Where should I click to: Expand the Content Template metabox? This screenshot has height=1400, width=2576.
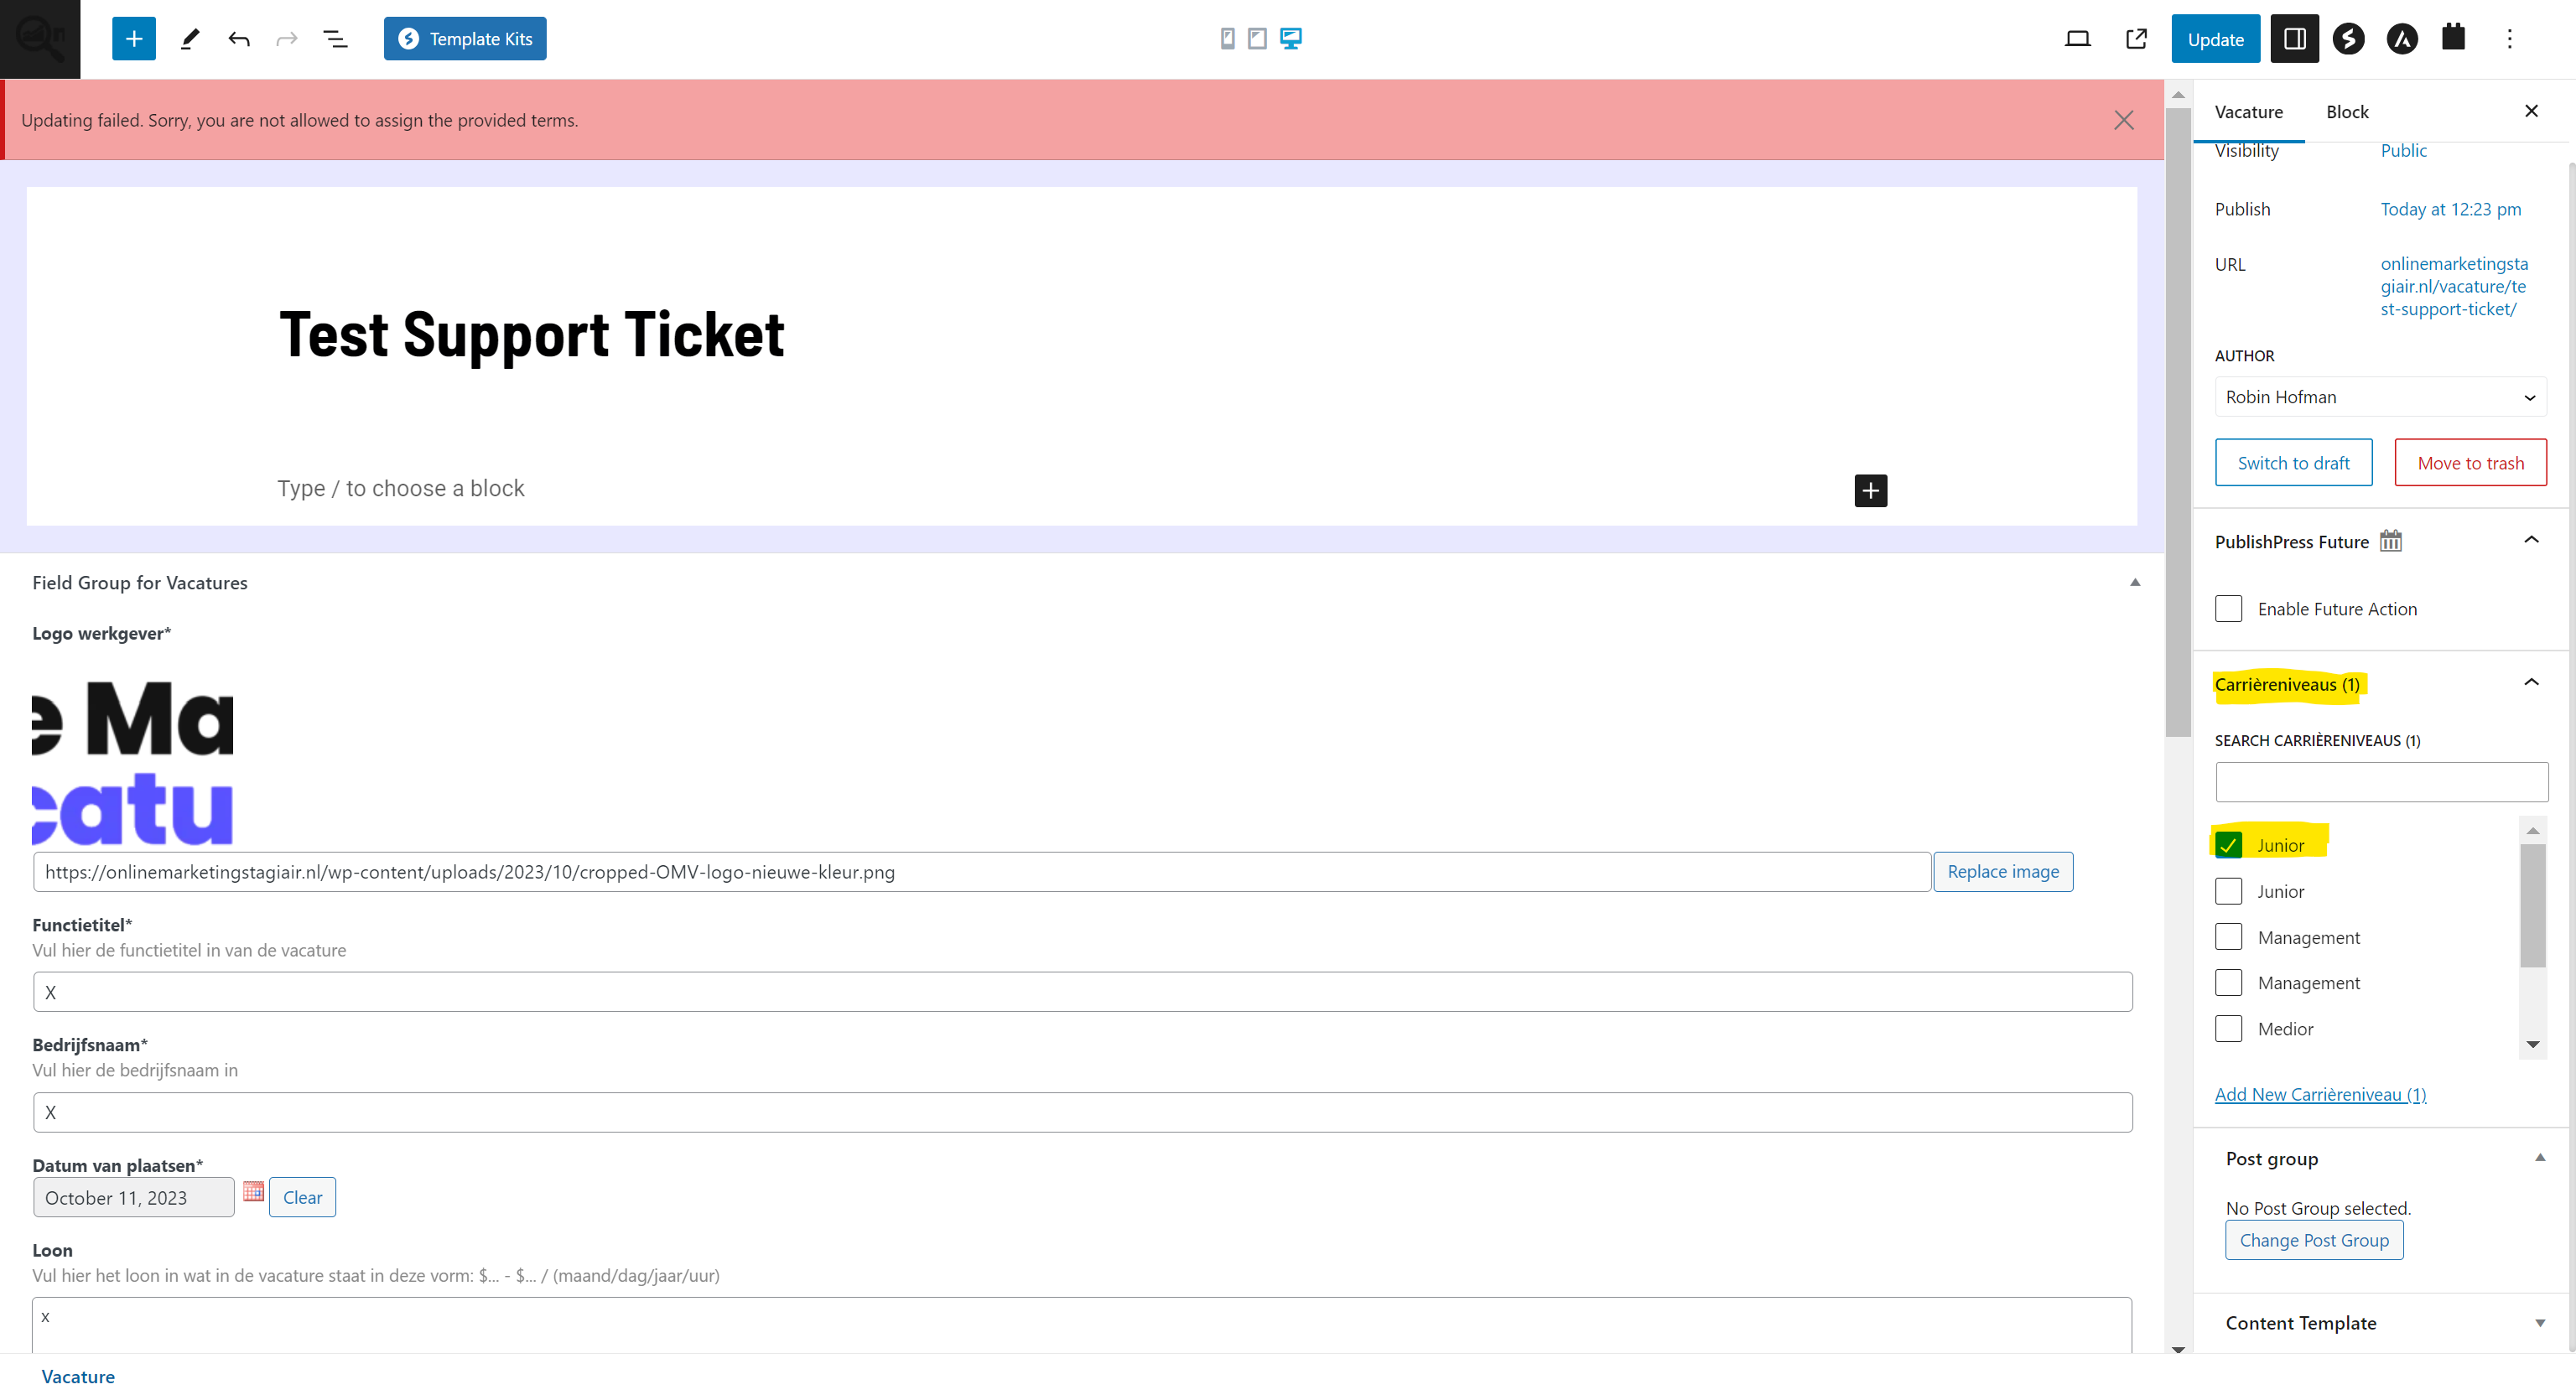click(x=2539, y=1323)
